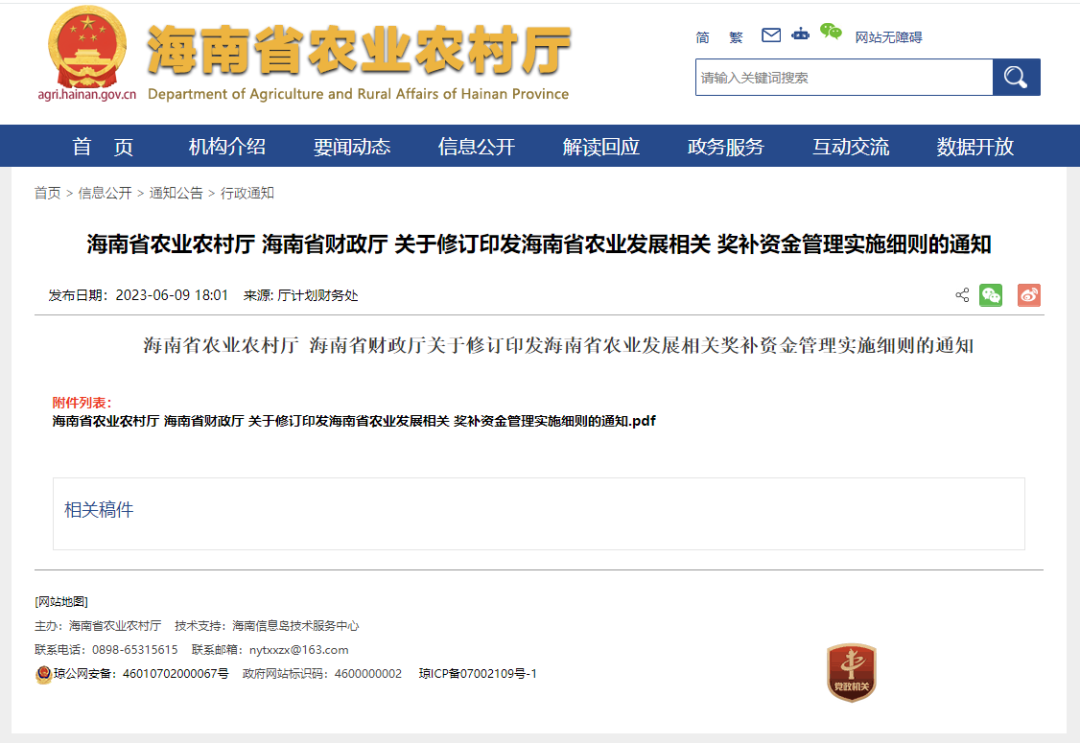Switch to simplified Chinese 简

point(703,37)
